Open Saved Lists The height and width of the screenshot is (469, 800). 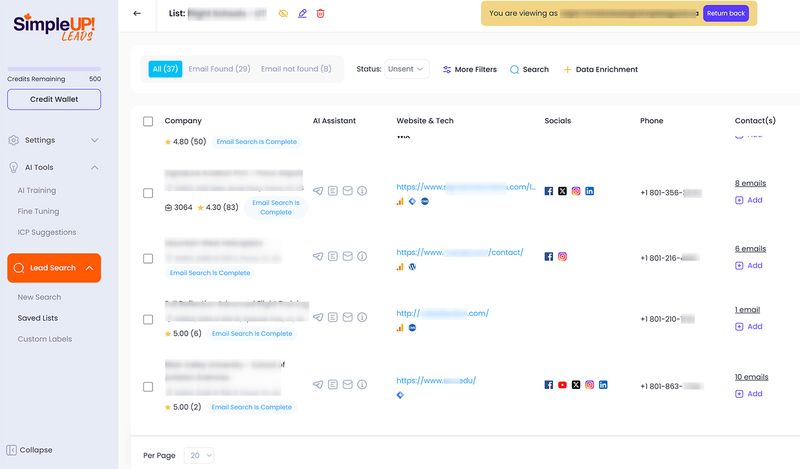pyautogui.click(x=38, y=318)
